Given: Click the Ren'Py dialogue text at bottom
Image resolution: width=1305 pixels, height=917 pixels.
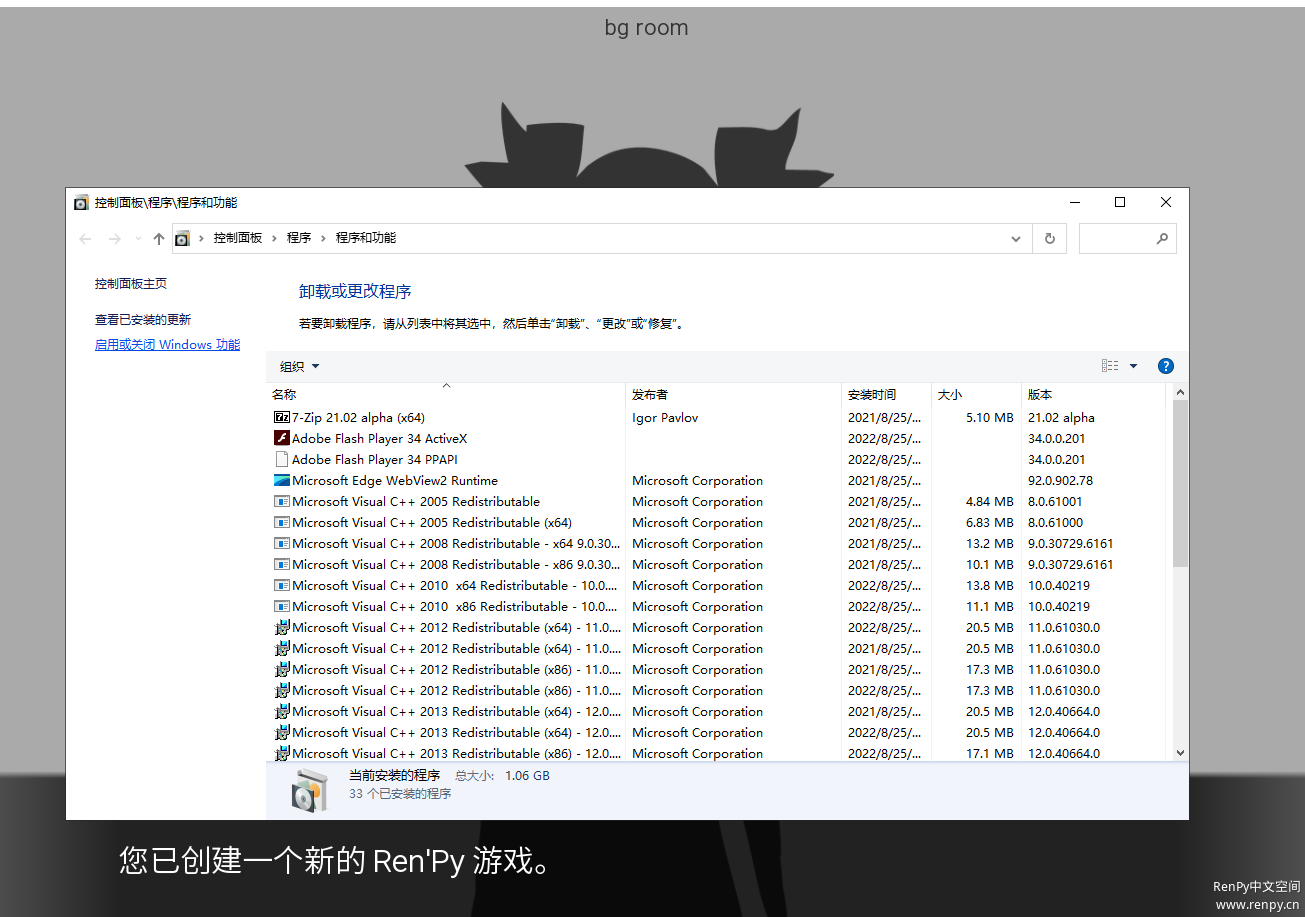Looking at the screenshot, I should (335, 860).
